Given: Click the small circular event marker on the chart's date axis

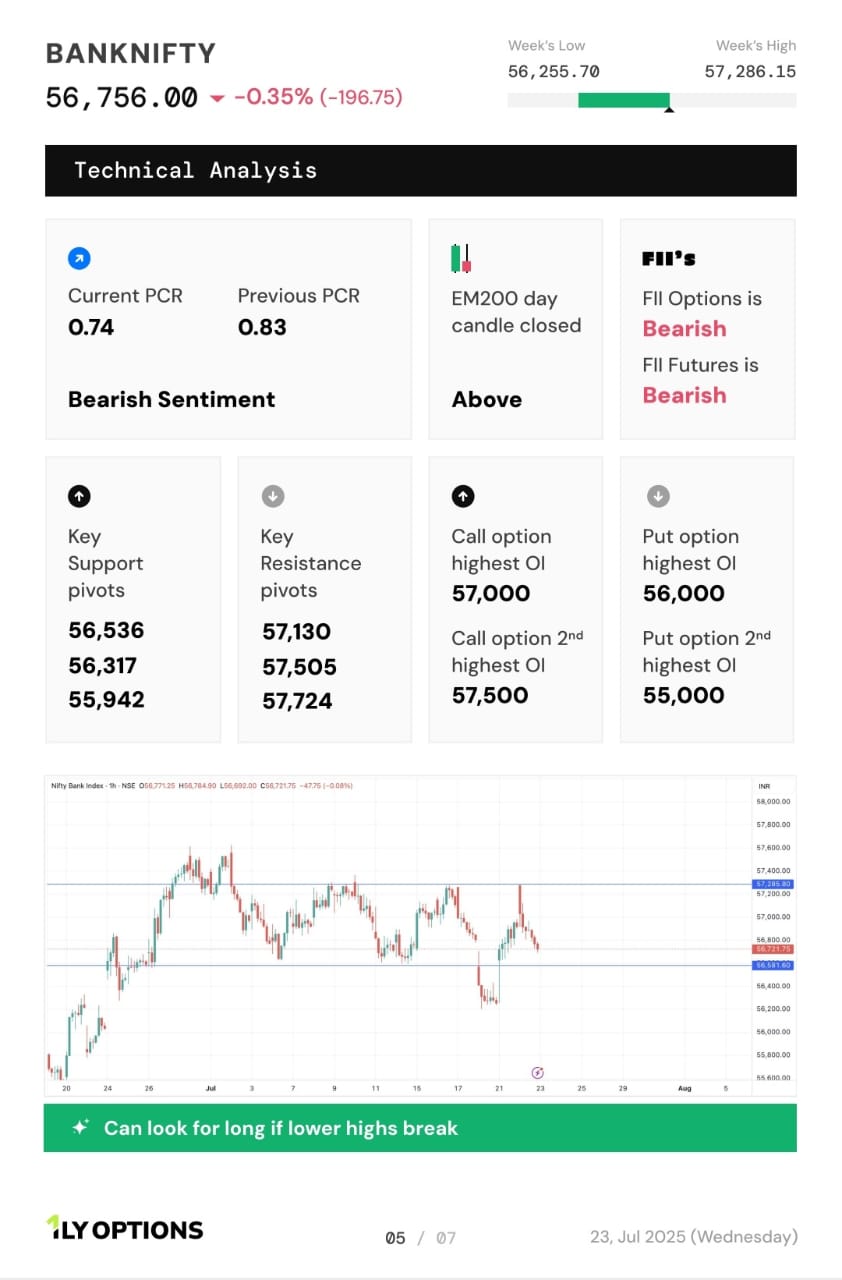Looking at the screenshot, I should pos(537,1072).
